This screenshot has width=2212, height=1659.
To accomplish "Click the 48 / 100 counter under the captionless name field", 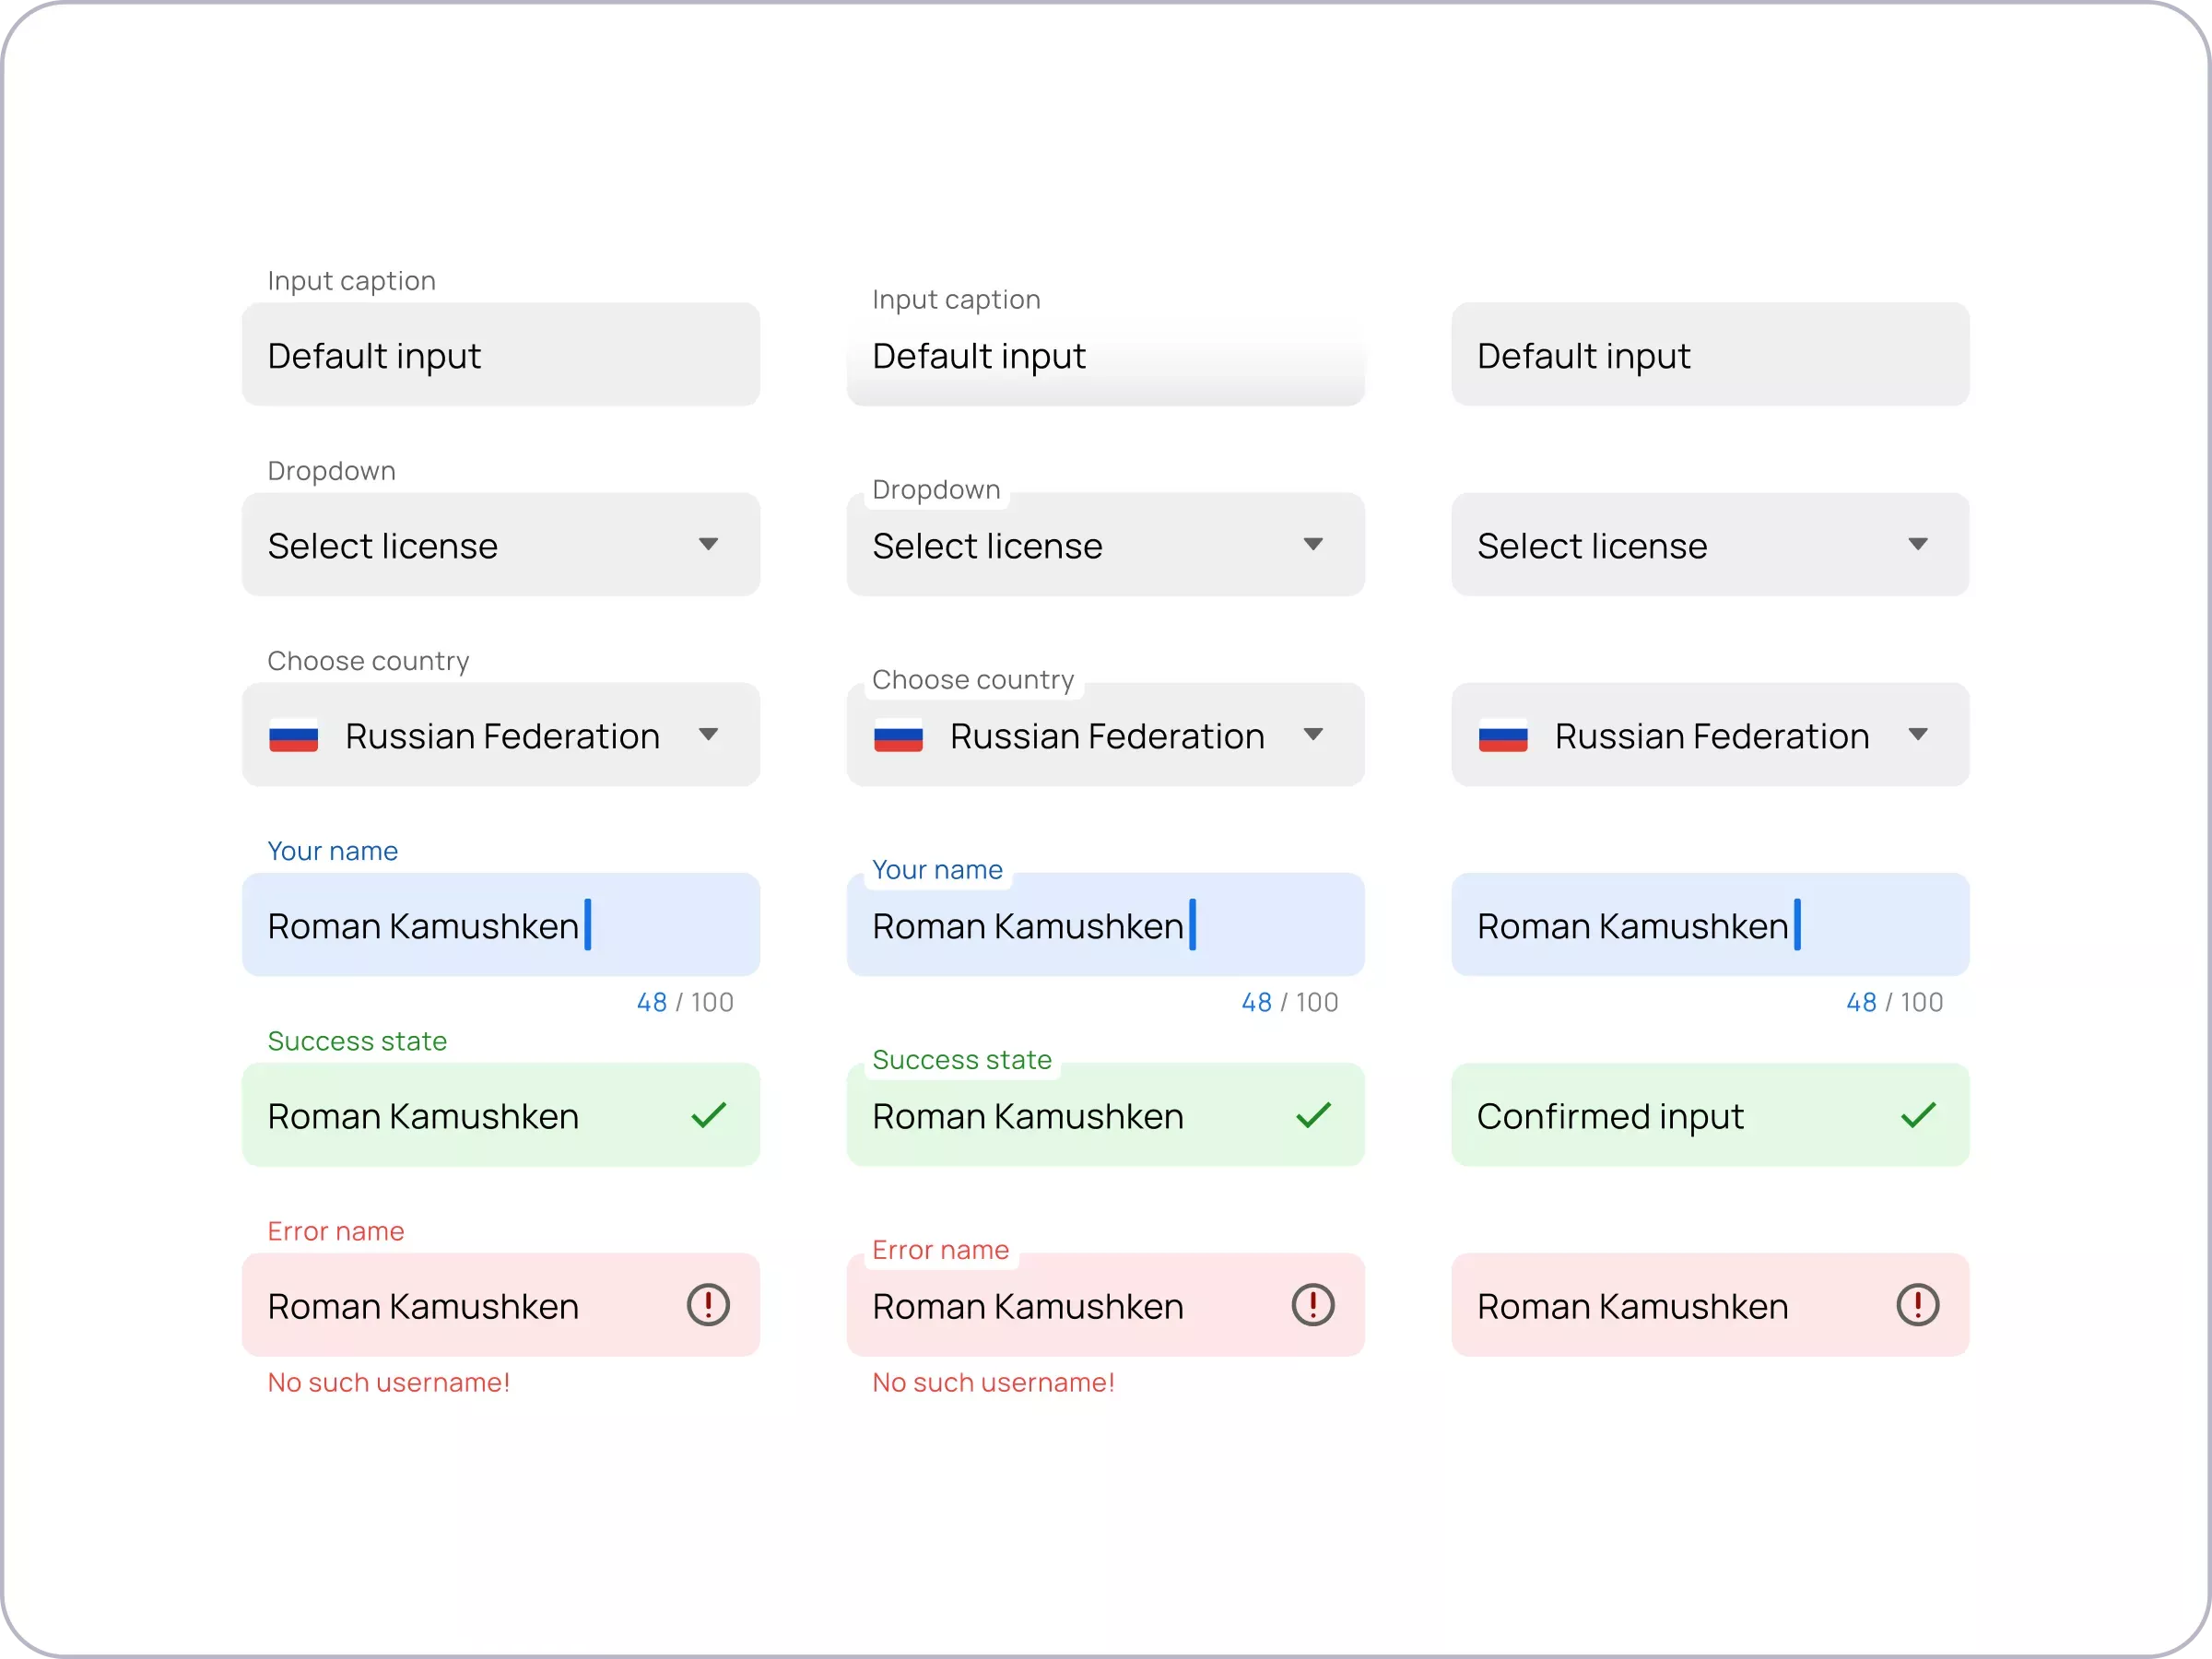I will click(1893, 1003).
